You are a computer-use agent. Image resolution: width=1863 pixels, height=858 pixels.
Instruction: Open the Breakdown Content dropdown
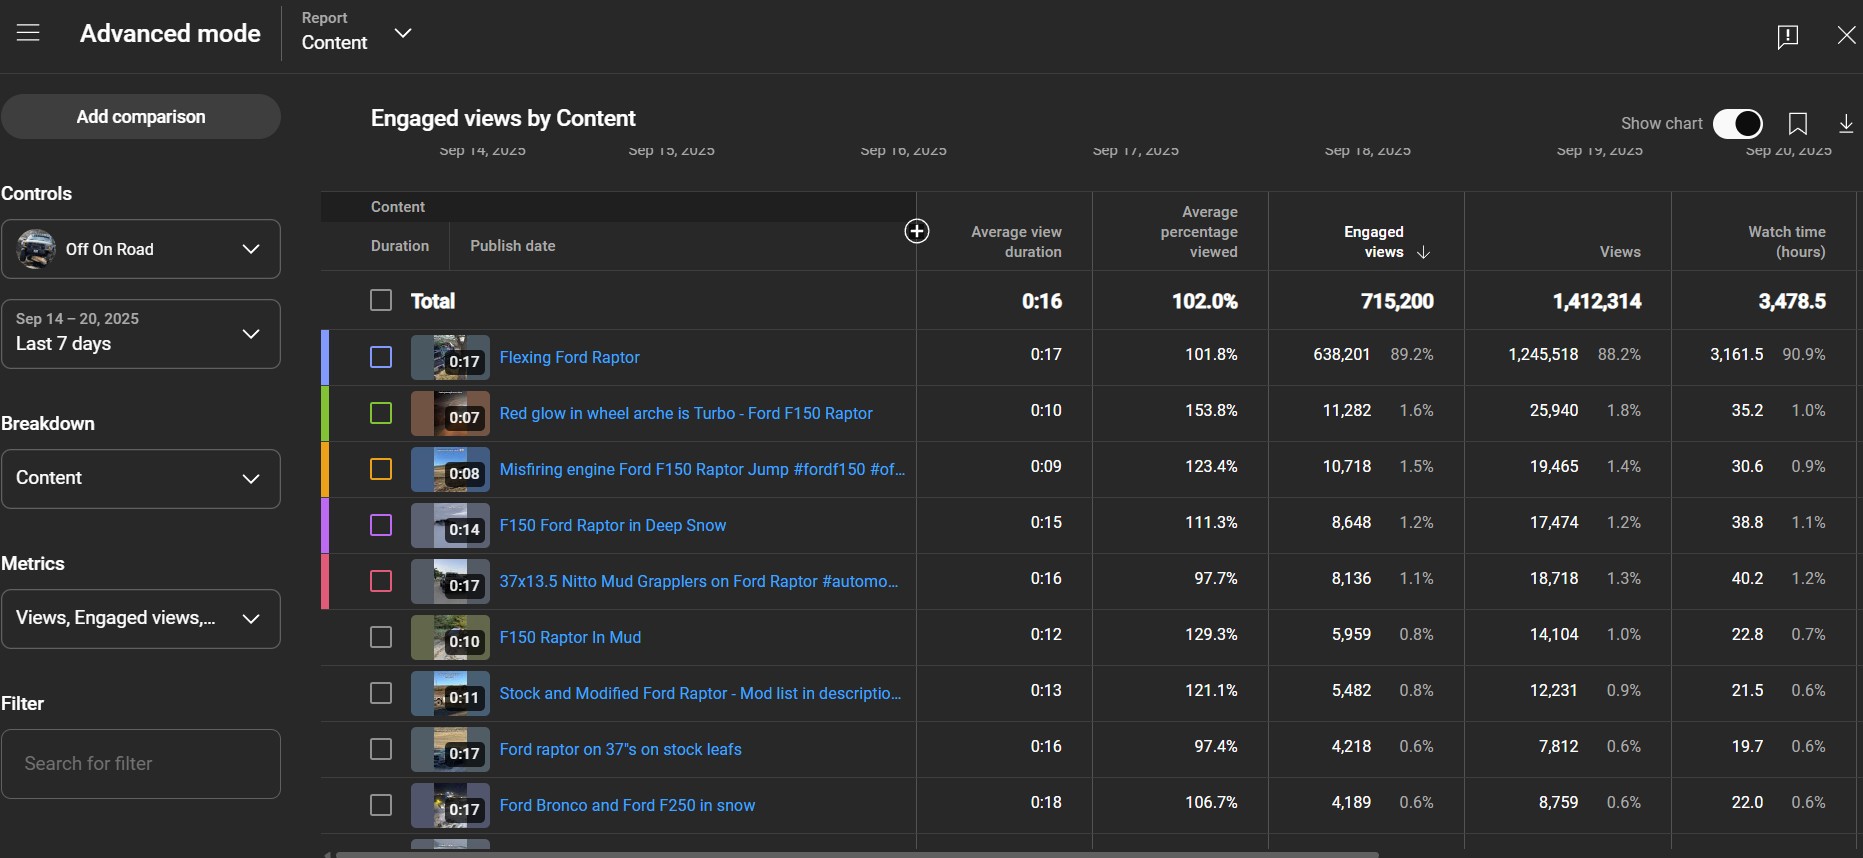[x=141, y=478]
